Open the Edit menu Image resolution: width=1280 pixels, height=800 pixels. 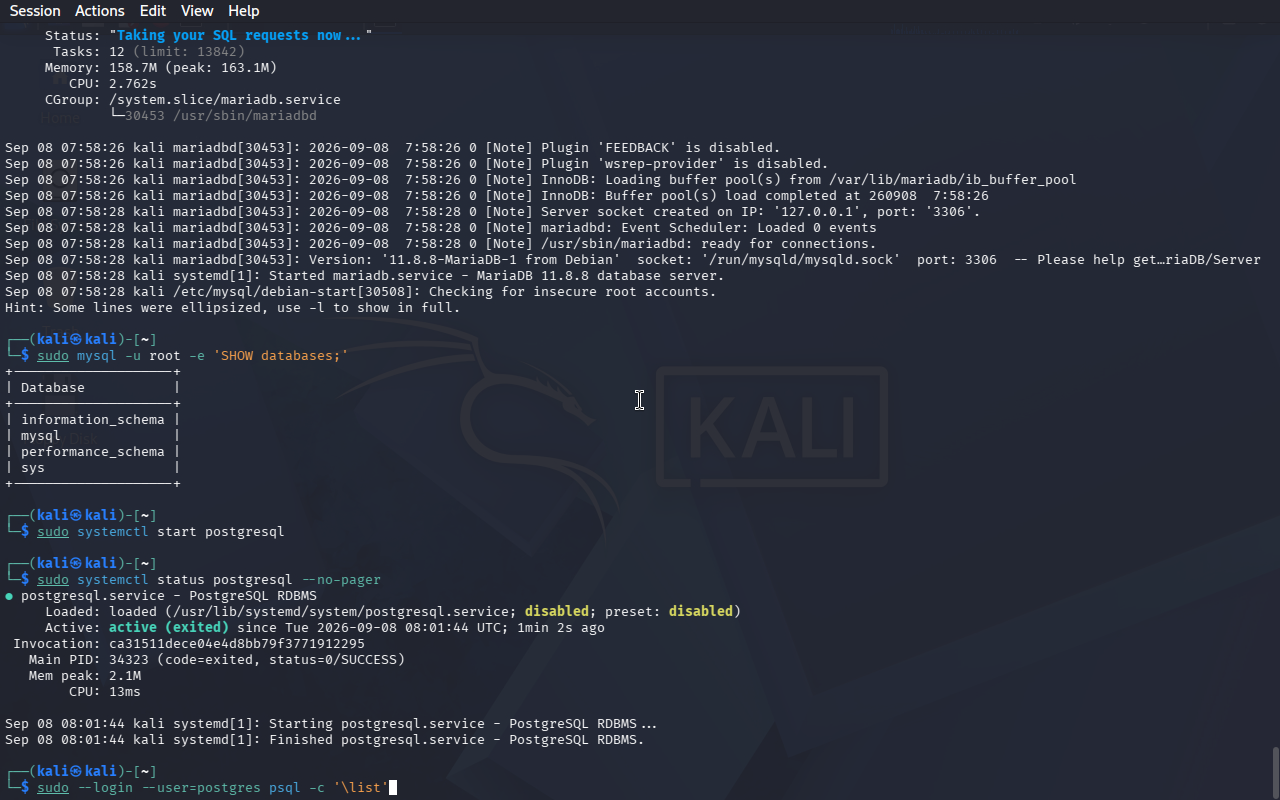click(153, 11)
